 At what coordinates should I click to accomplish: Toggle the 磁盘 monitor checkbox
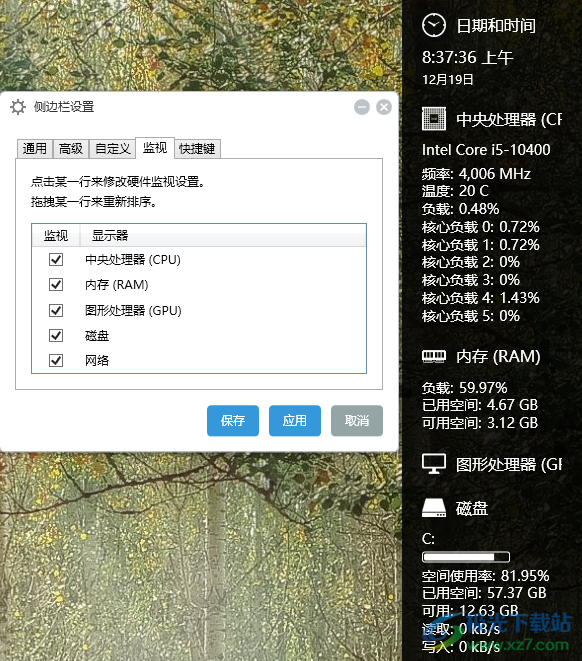56,336
